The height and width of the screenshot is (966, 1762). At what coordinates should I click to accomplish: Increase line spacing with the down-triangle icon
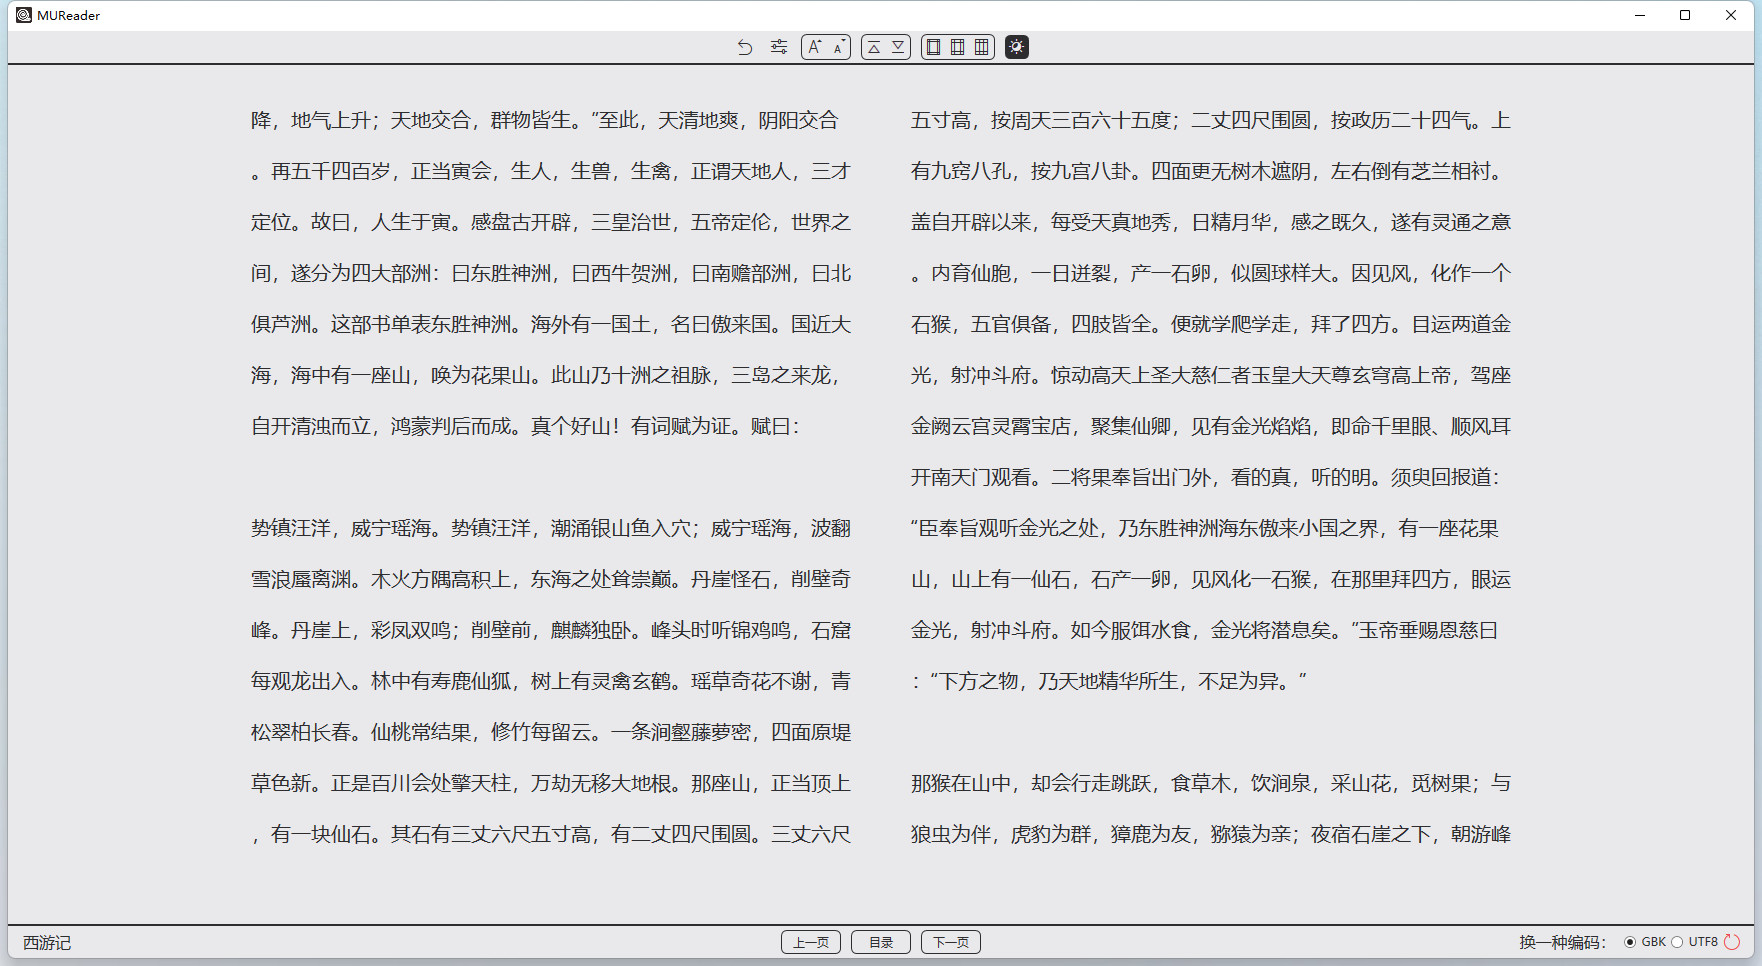point(898,47)
